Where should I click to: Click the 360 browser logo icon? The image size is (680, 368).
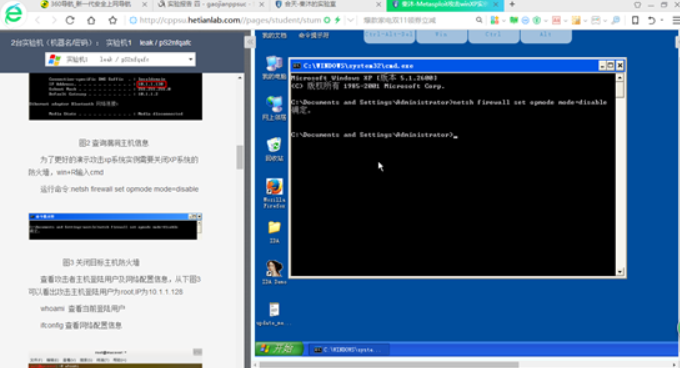pos(13,14)
